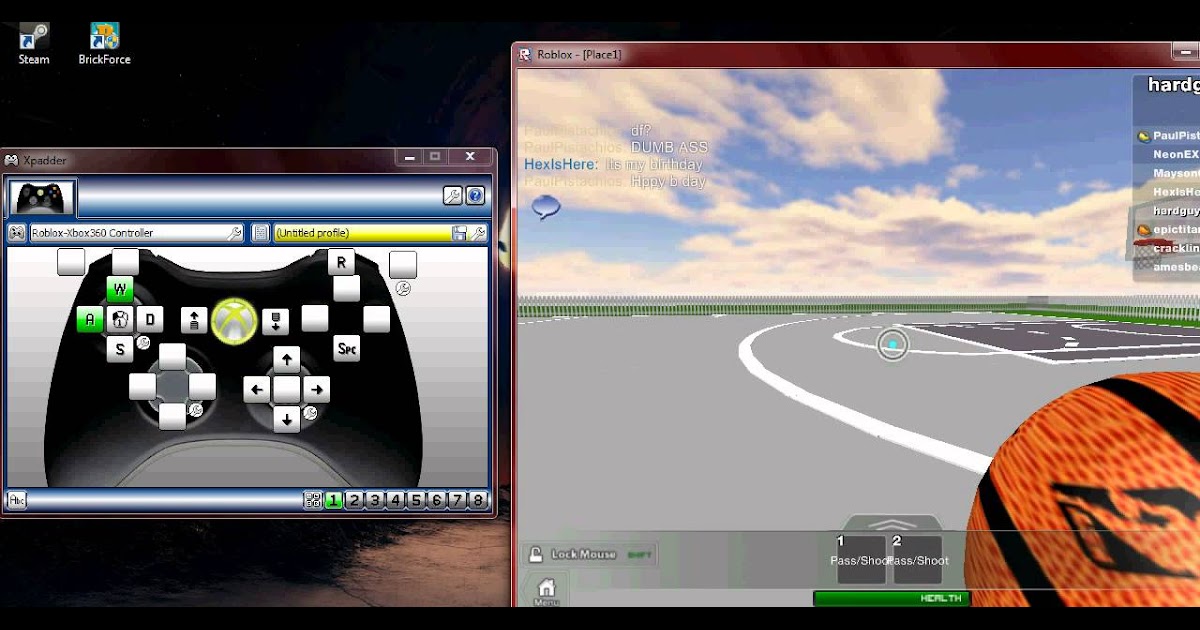This screenshot has height=630, width=1200.
Task: Click the glowing Xbox guide button
Action: tap(234, 321)
